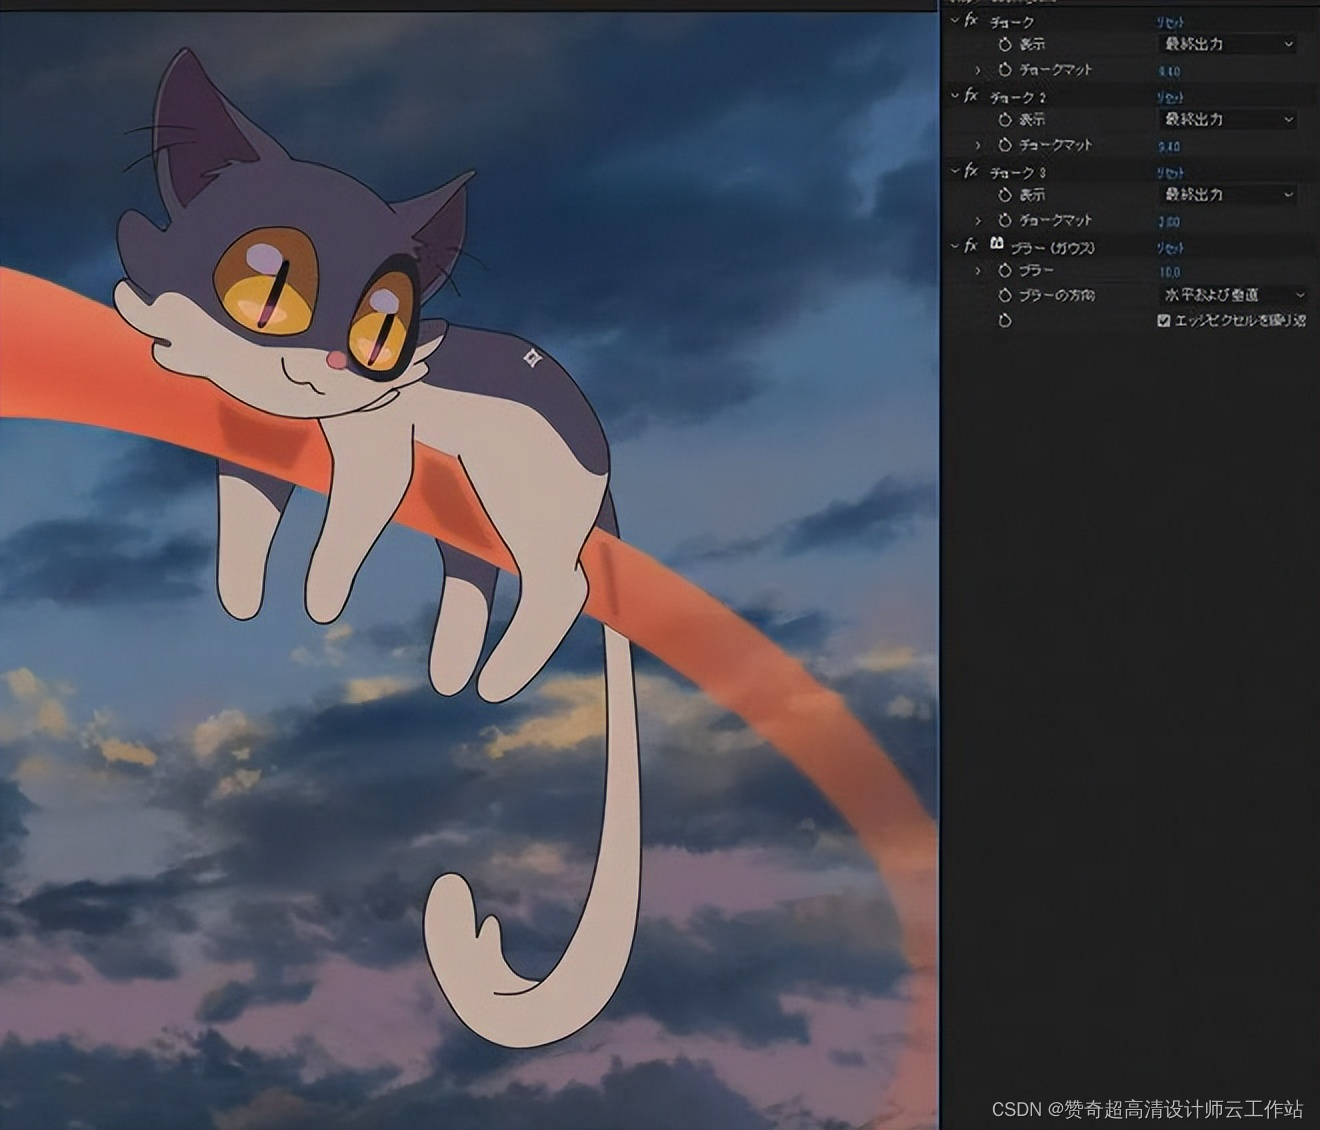
Task: Click stopwatch for ブラーの方向
Action: click(1005, 296)
